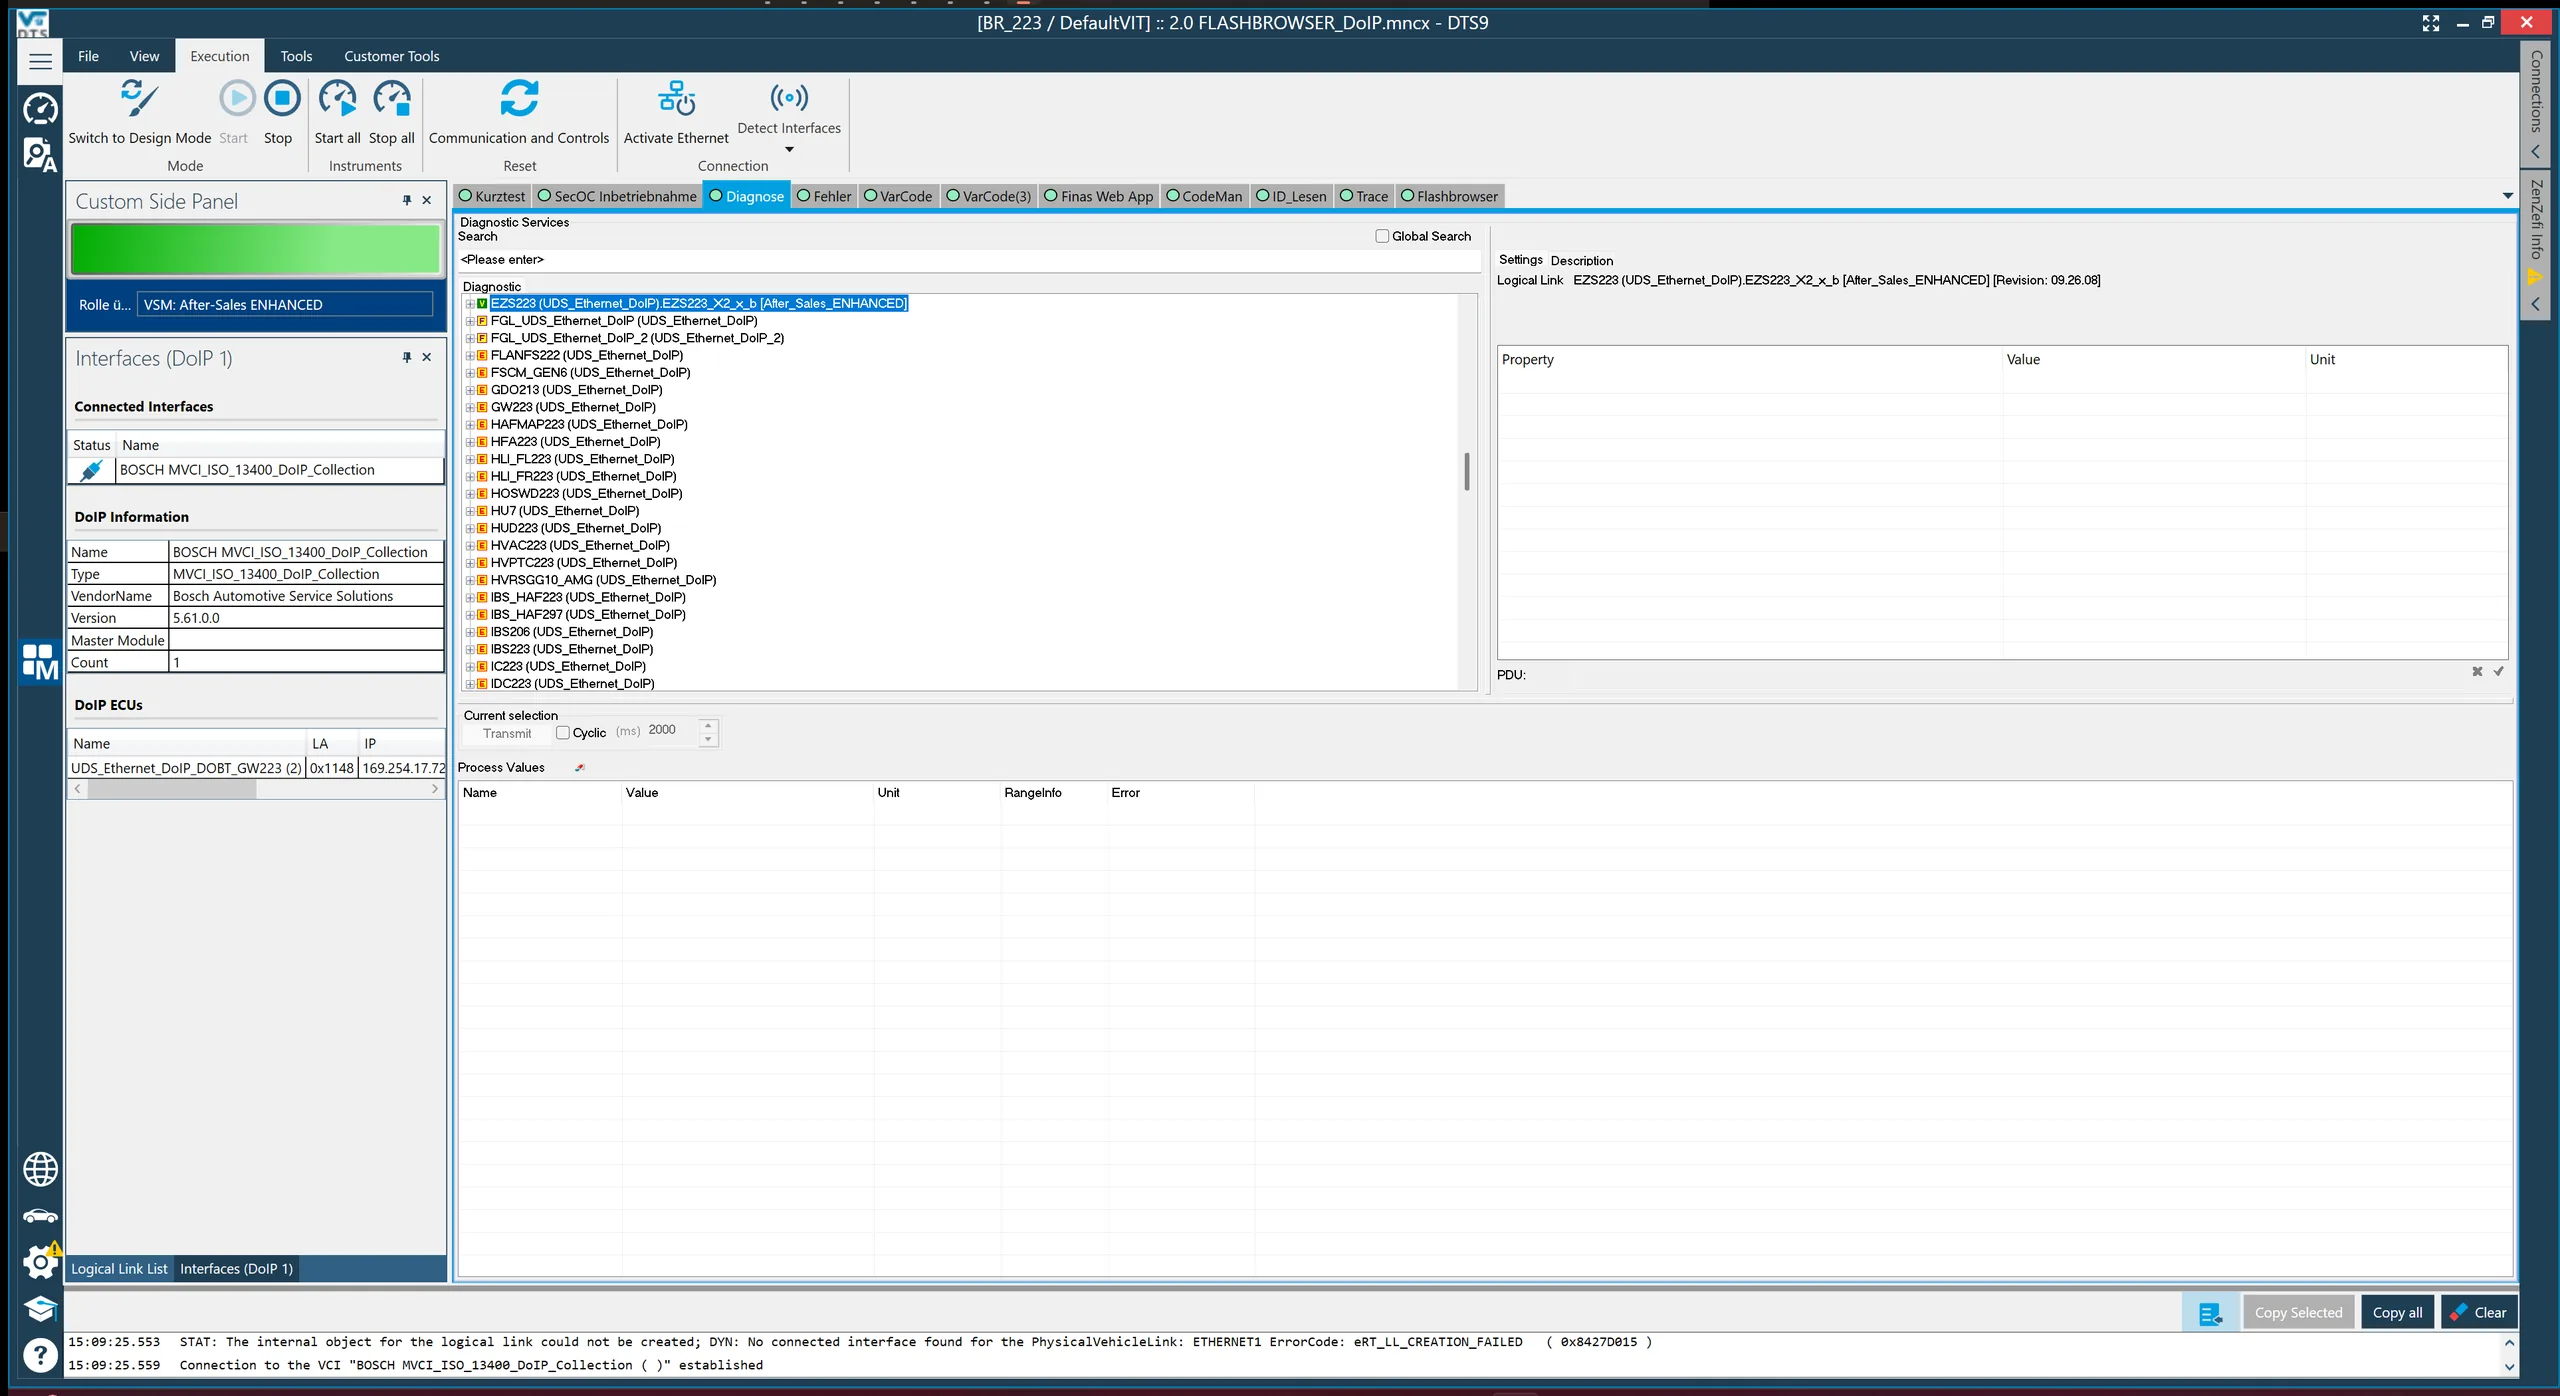Expand the GW223 tree node
The width and height of the screenshot is (2560, 1396).
point(469,407)
